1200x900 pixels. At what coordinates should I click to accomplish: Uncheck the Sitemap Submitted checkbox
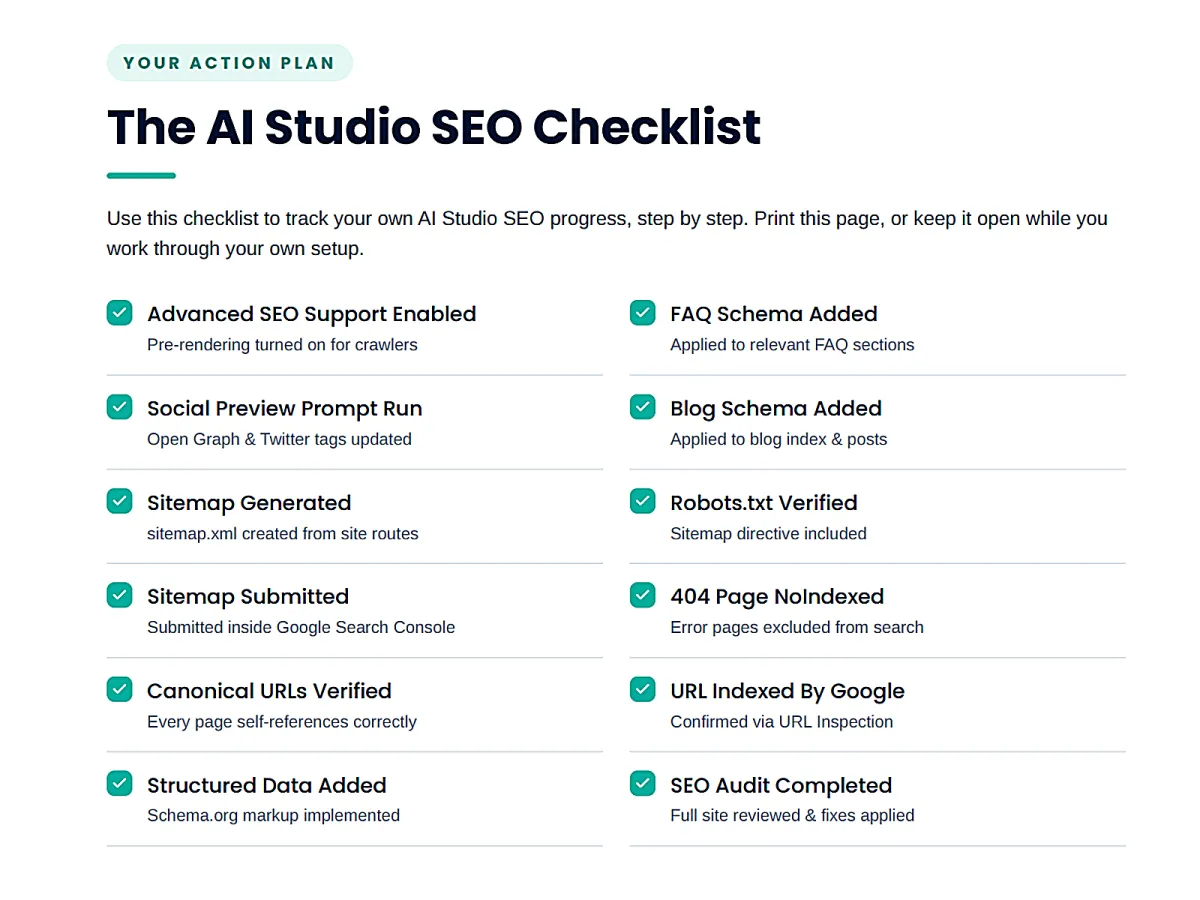coord(119,595)
